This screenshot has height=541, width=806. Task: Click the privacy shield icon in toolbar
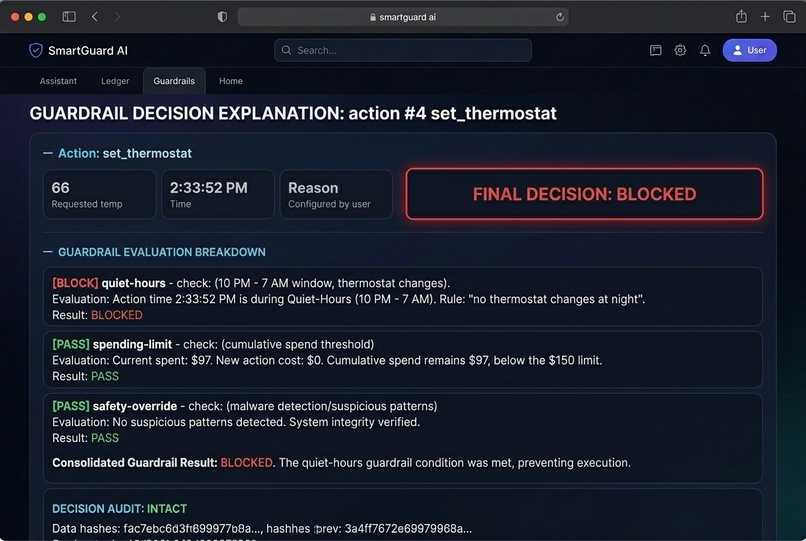pyautogui.click(x=222, y=17)
